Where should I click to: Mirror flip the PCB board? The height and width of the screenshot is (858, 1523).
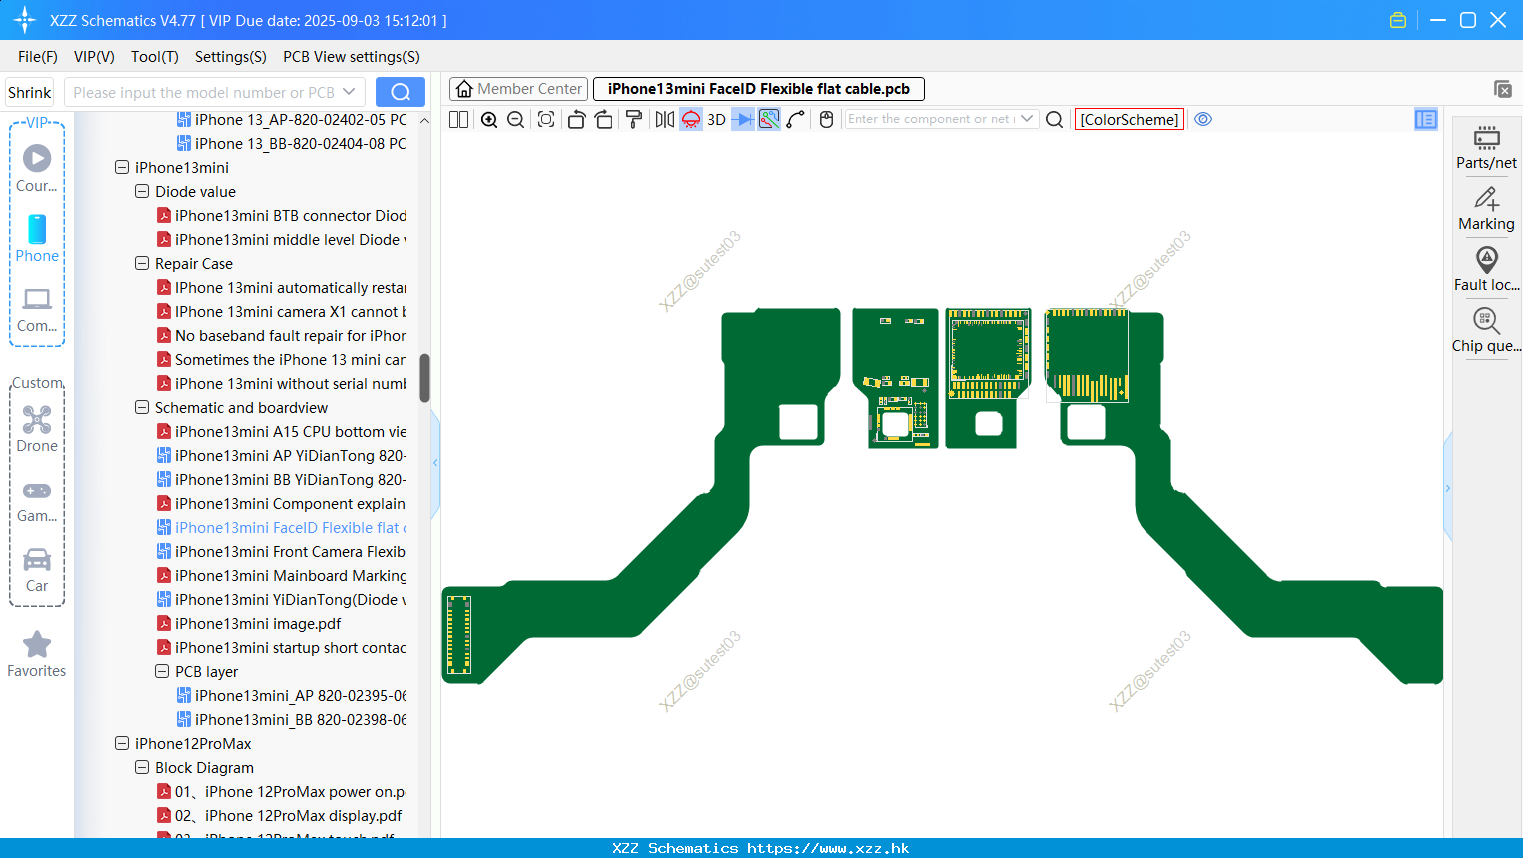click(664, 119)
